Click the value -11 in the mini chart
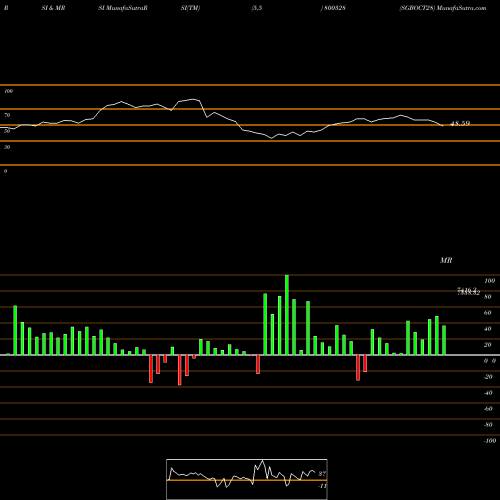500x500 pixels. pyautogui.click(x=322, y=486)
